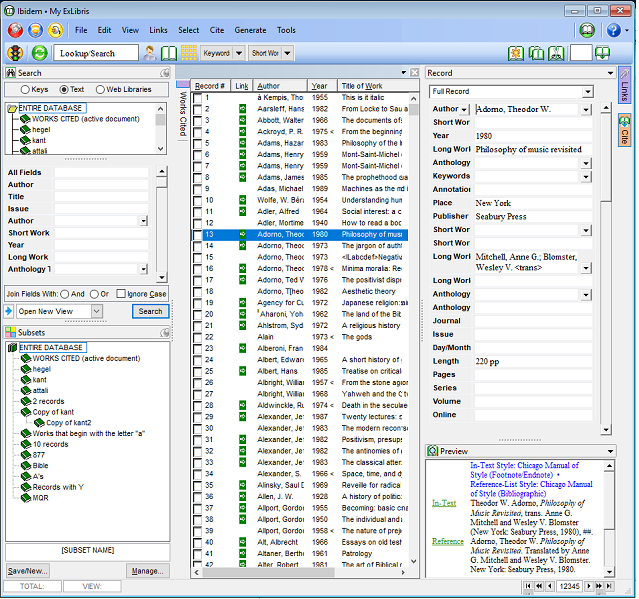Open the Generate menu
The image size is (639, 599).
(x=250, y=30)
